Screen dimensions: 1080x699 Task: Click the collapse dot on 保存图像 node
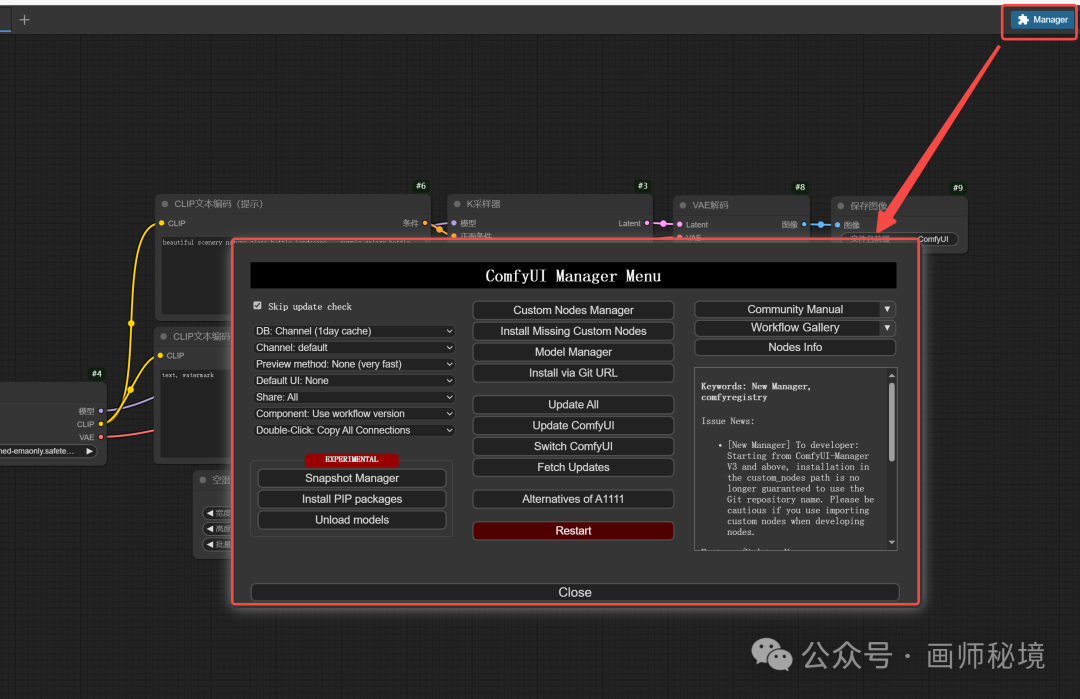[x=841, y=206]
